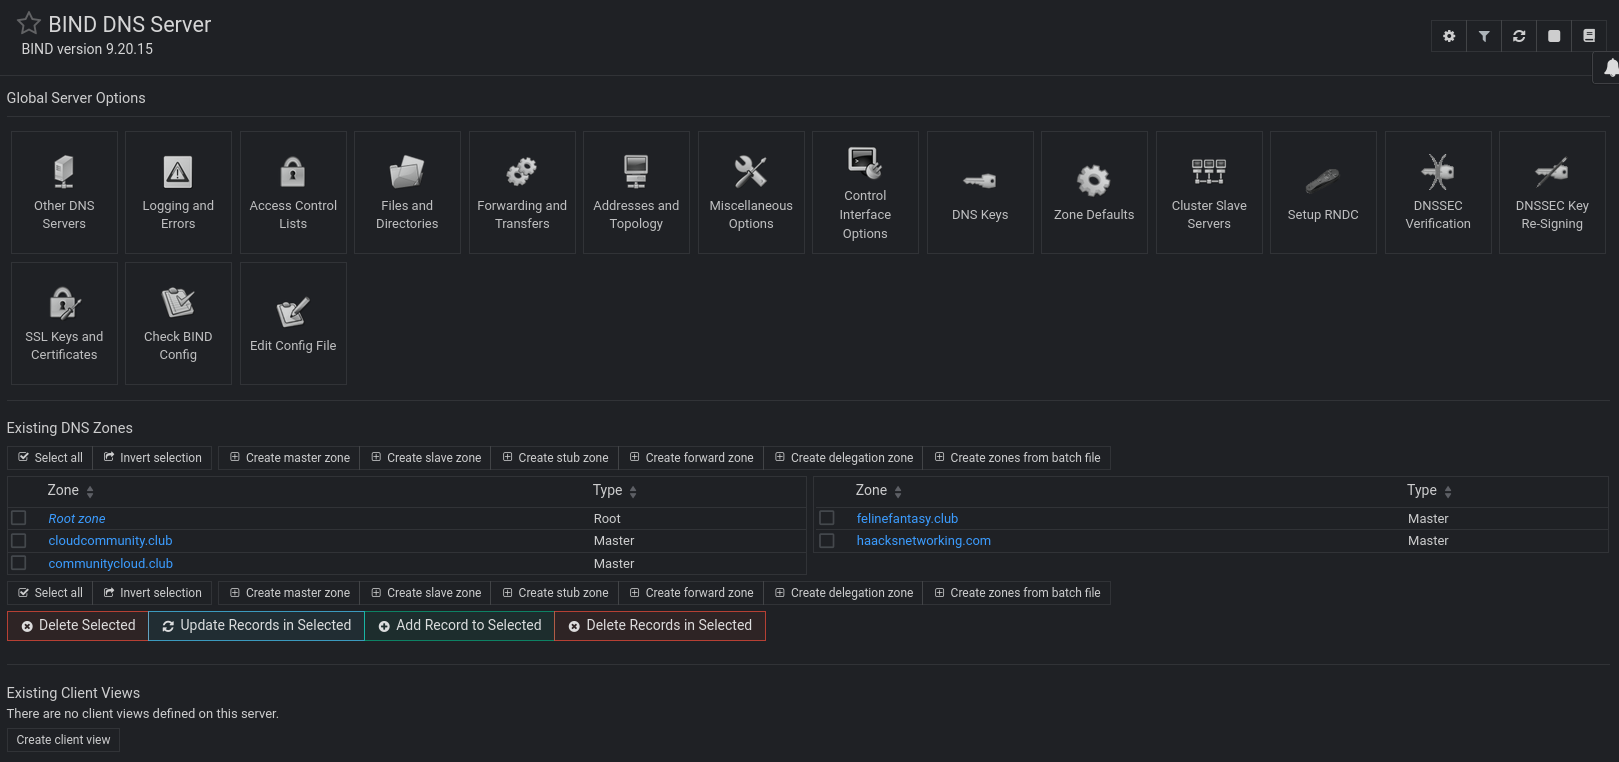Open the Other DNS Servers icon
The height and width of the screenshot is (762, 1619).
(x=64, y=192)
